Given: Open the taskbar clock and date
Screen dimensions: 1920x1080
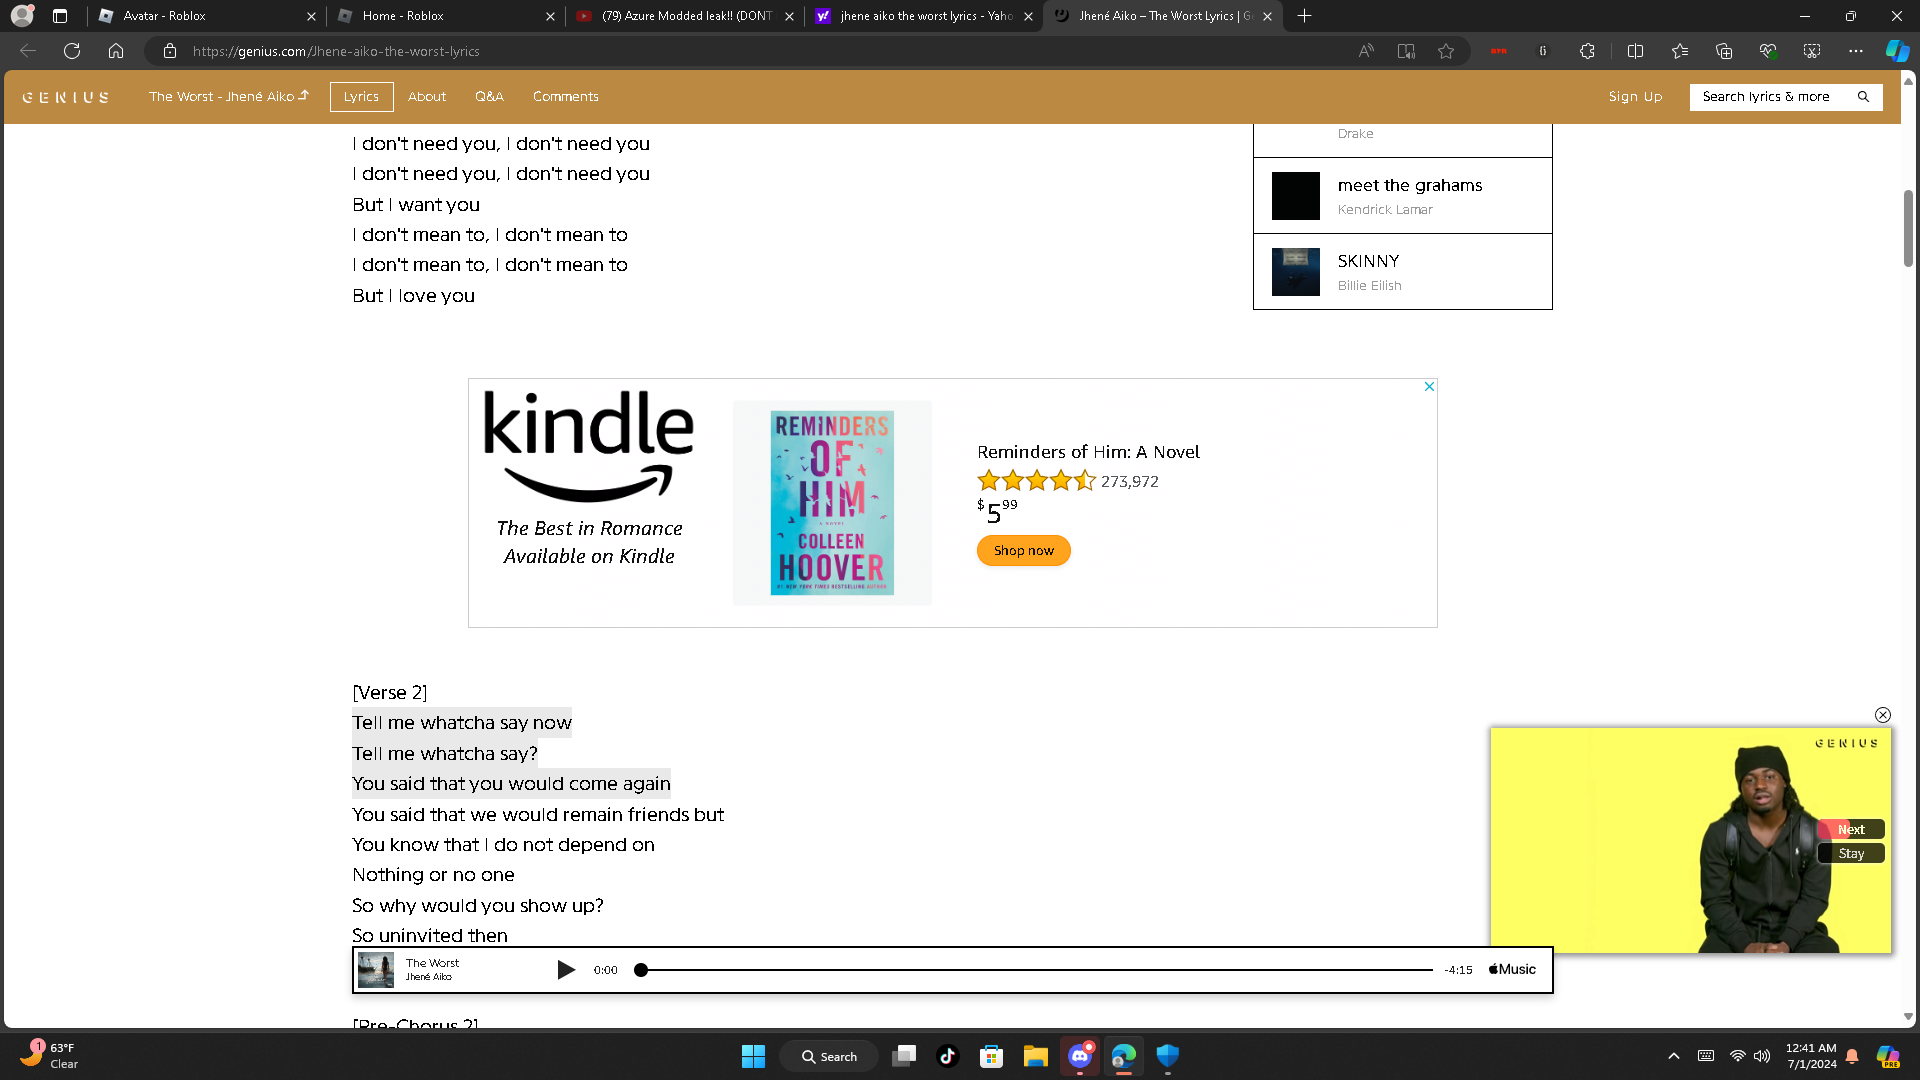Looking at the screenshot, I should [1811, 1056].
